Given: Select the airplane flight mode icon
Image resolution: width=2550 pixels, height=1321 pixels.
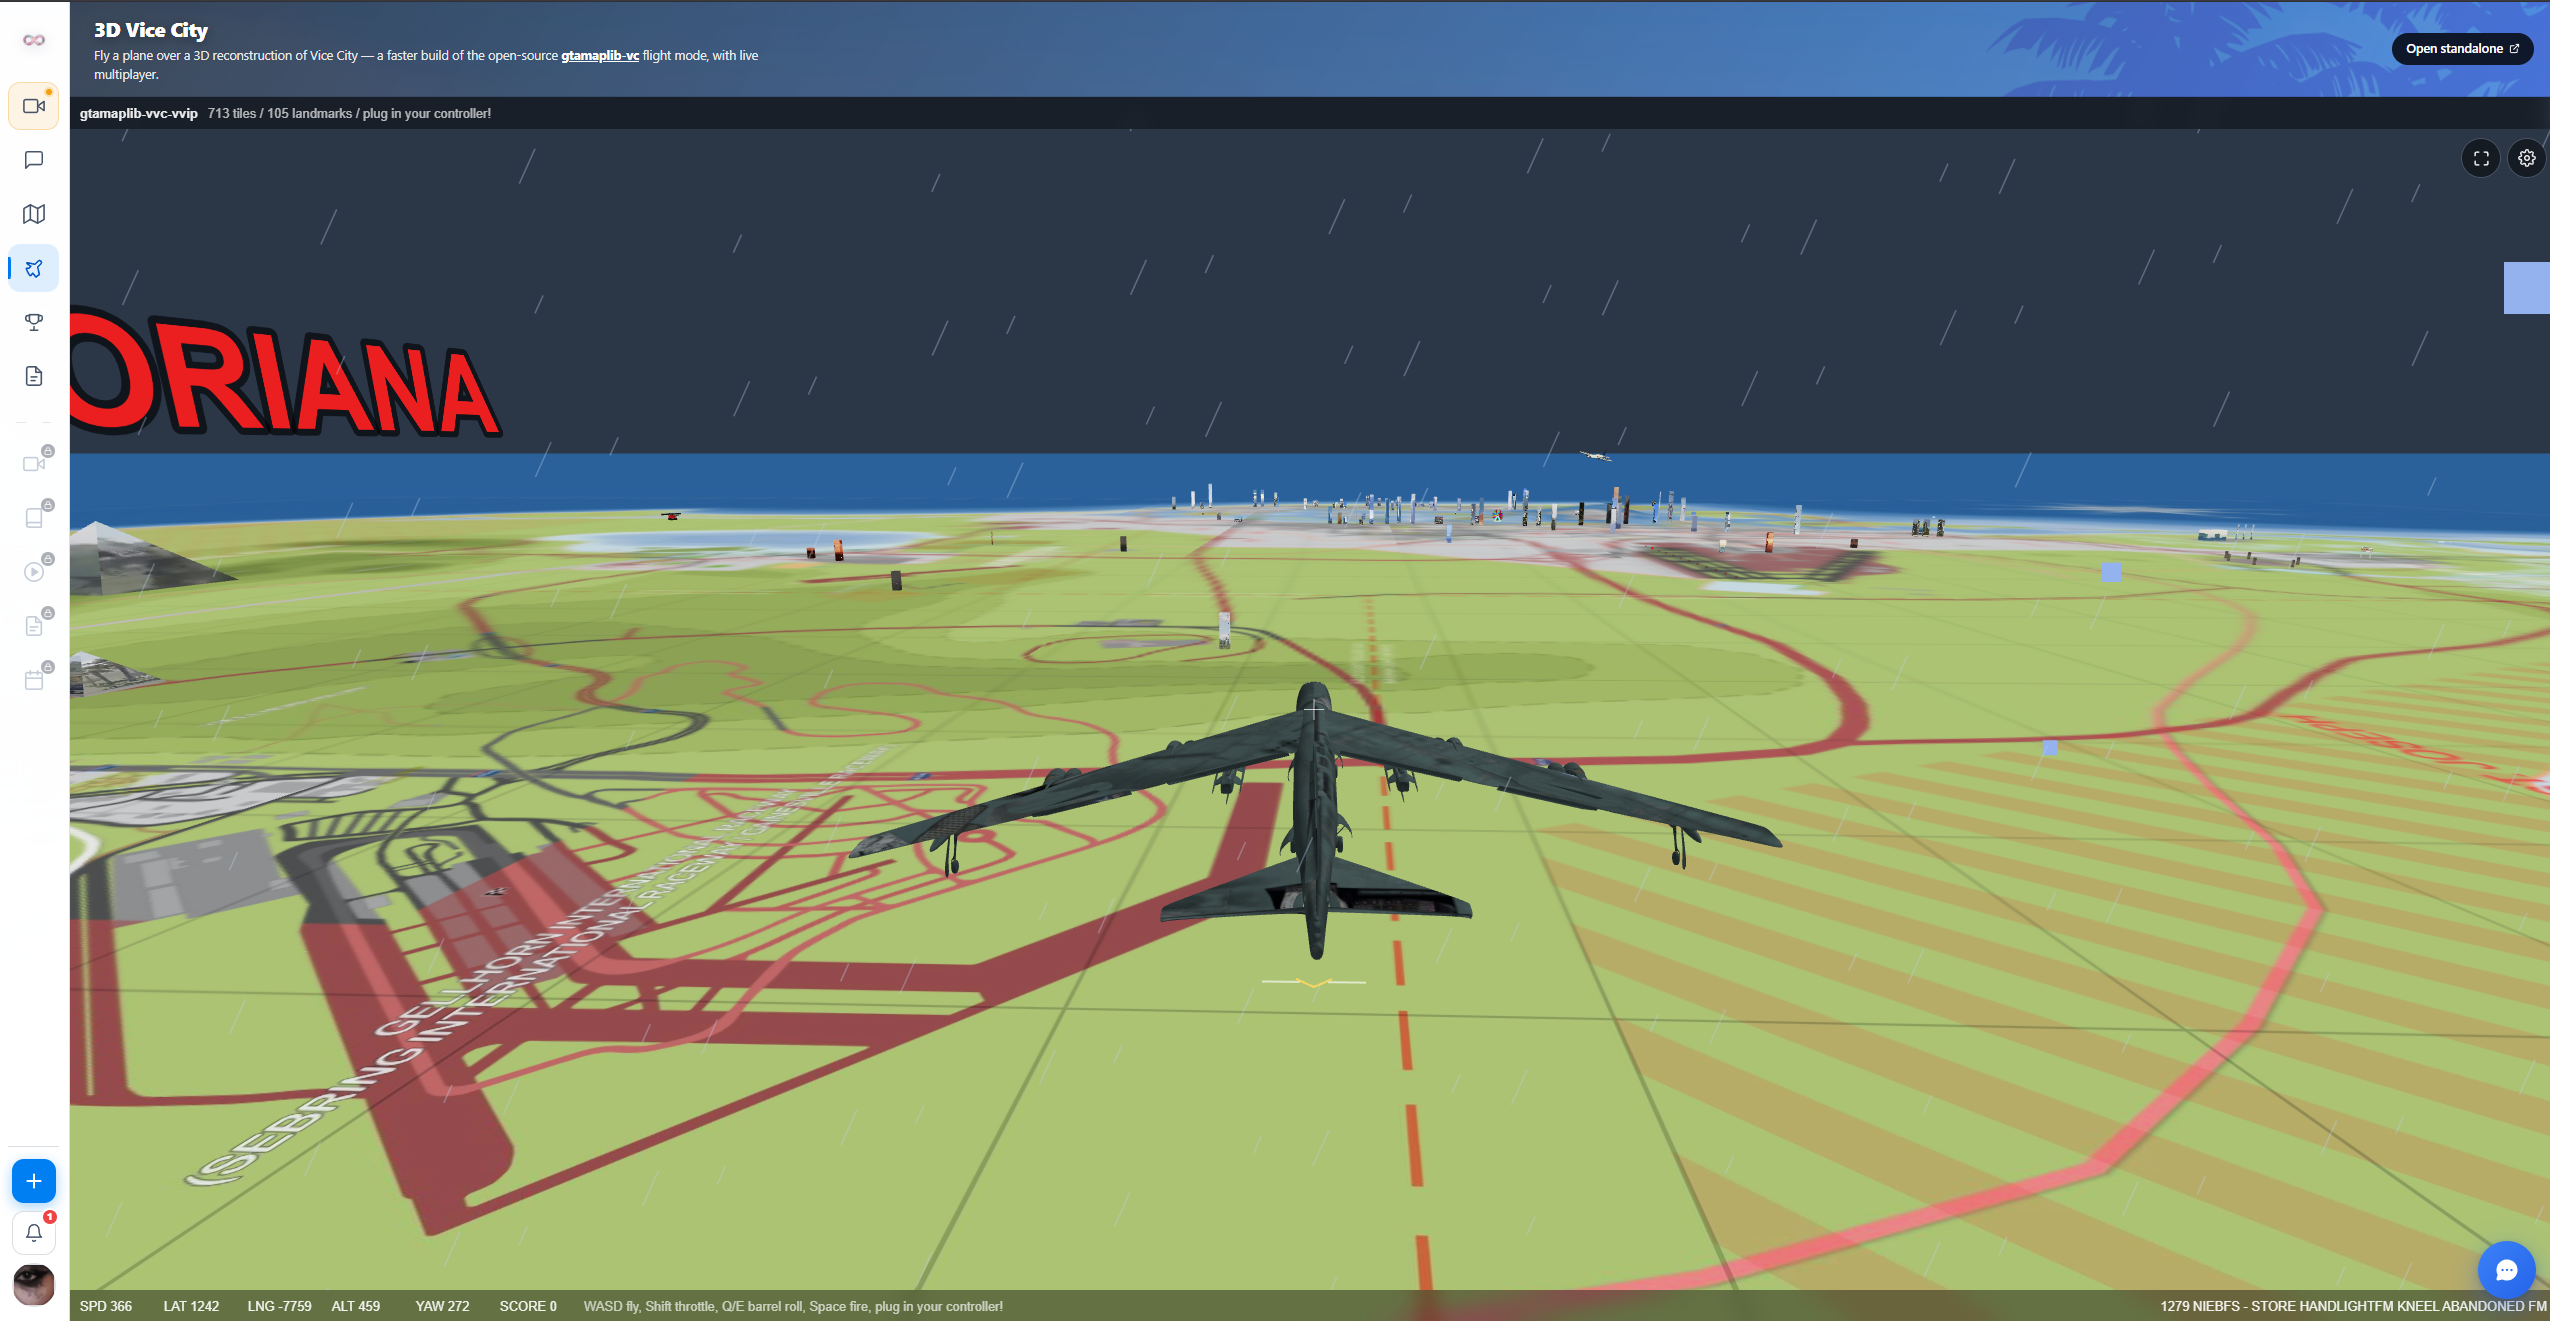Looking at the screenshot, I should (x=34, y=268).
